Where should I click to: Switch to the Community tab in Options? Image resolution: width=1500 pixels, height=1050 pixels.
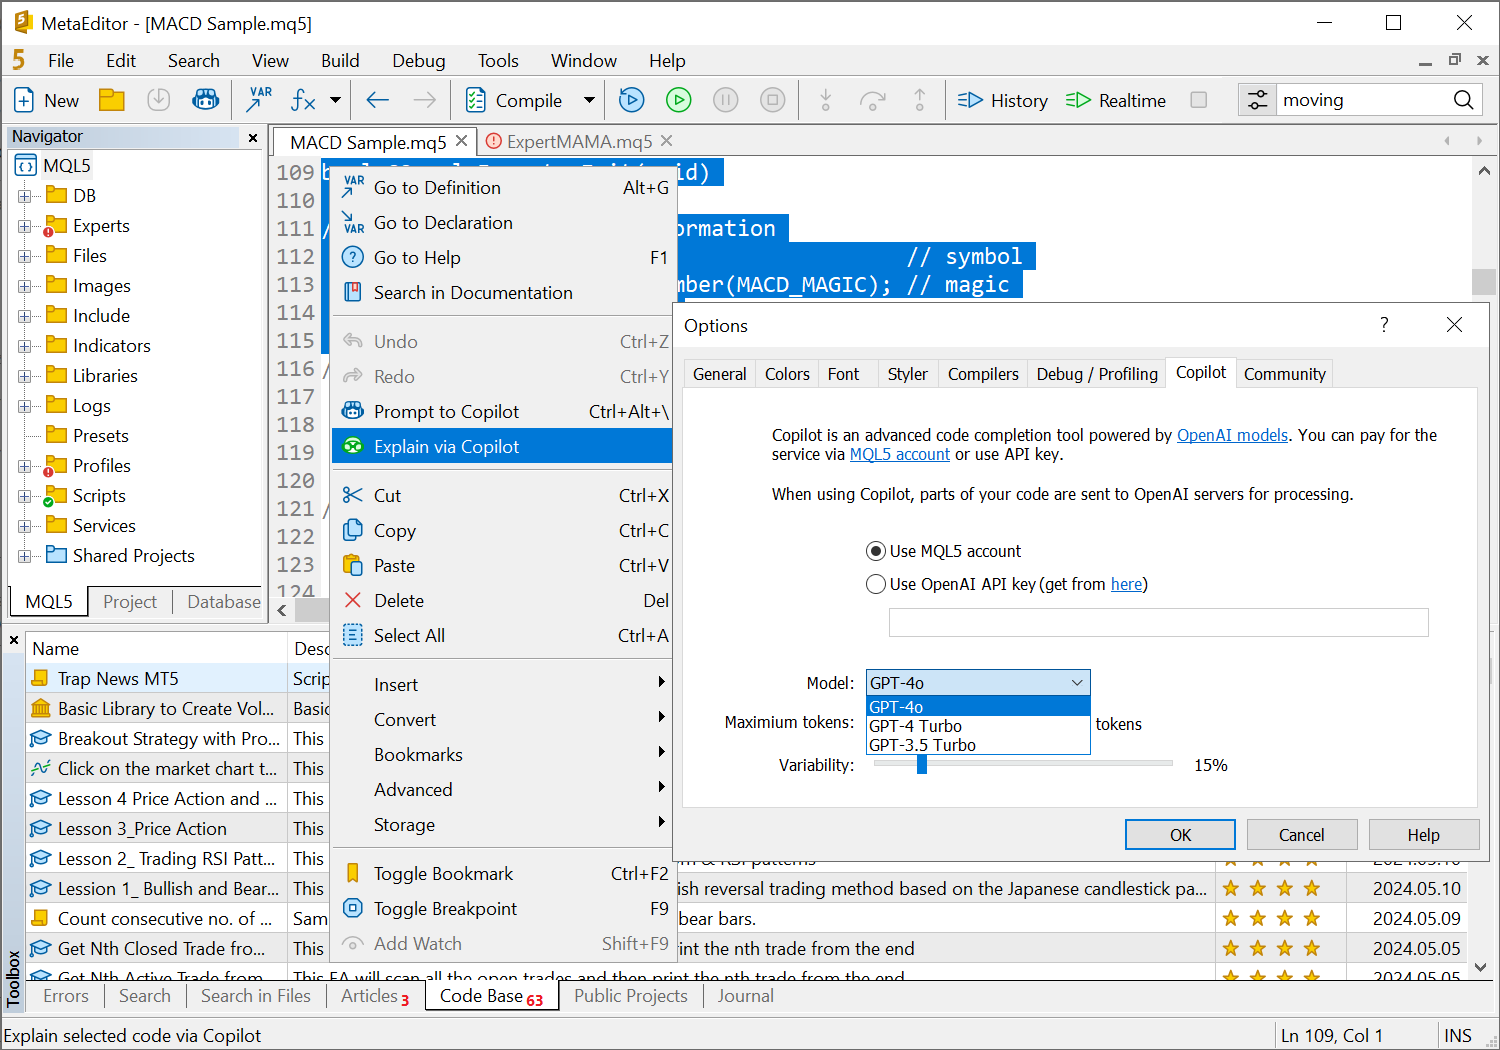1284,373
